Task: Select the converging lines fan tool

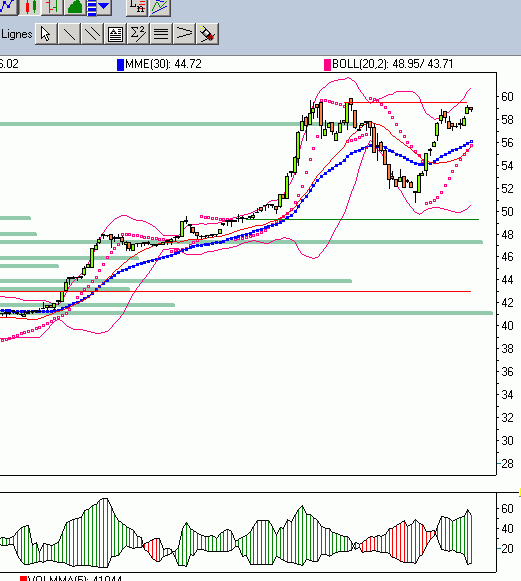Action: point(184,34)
